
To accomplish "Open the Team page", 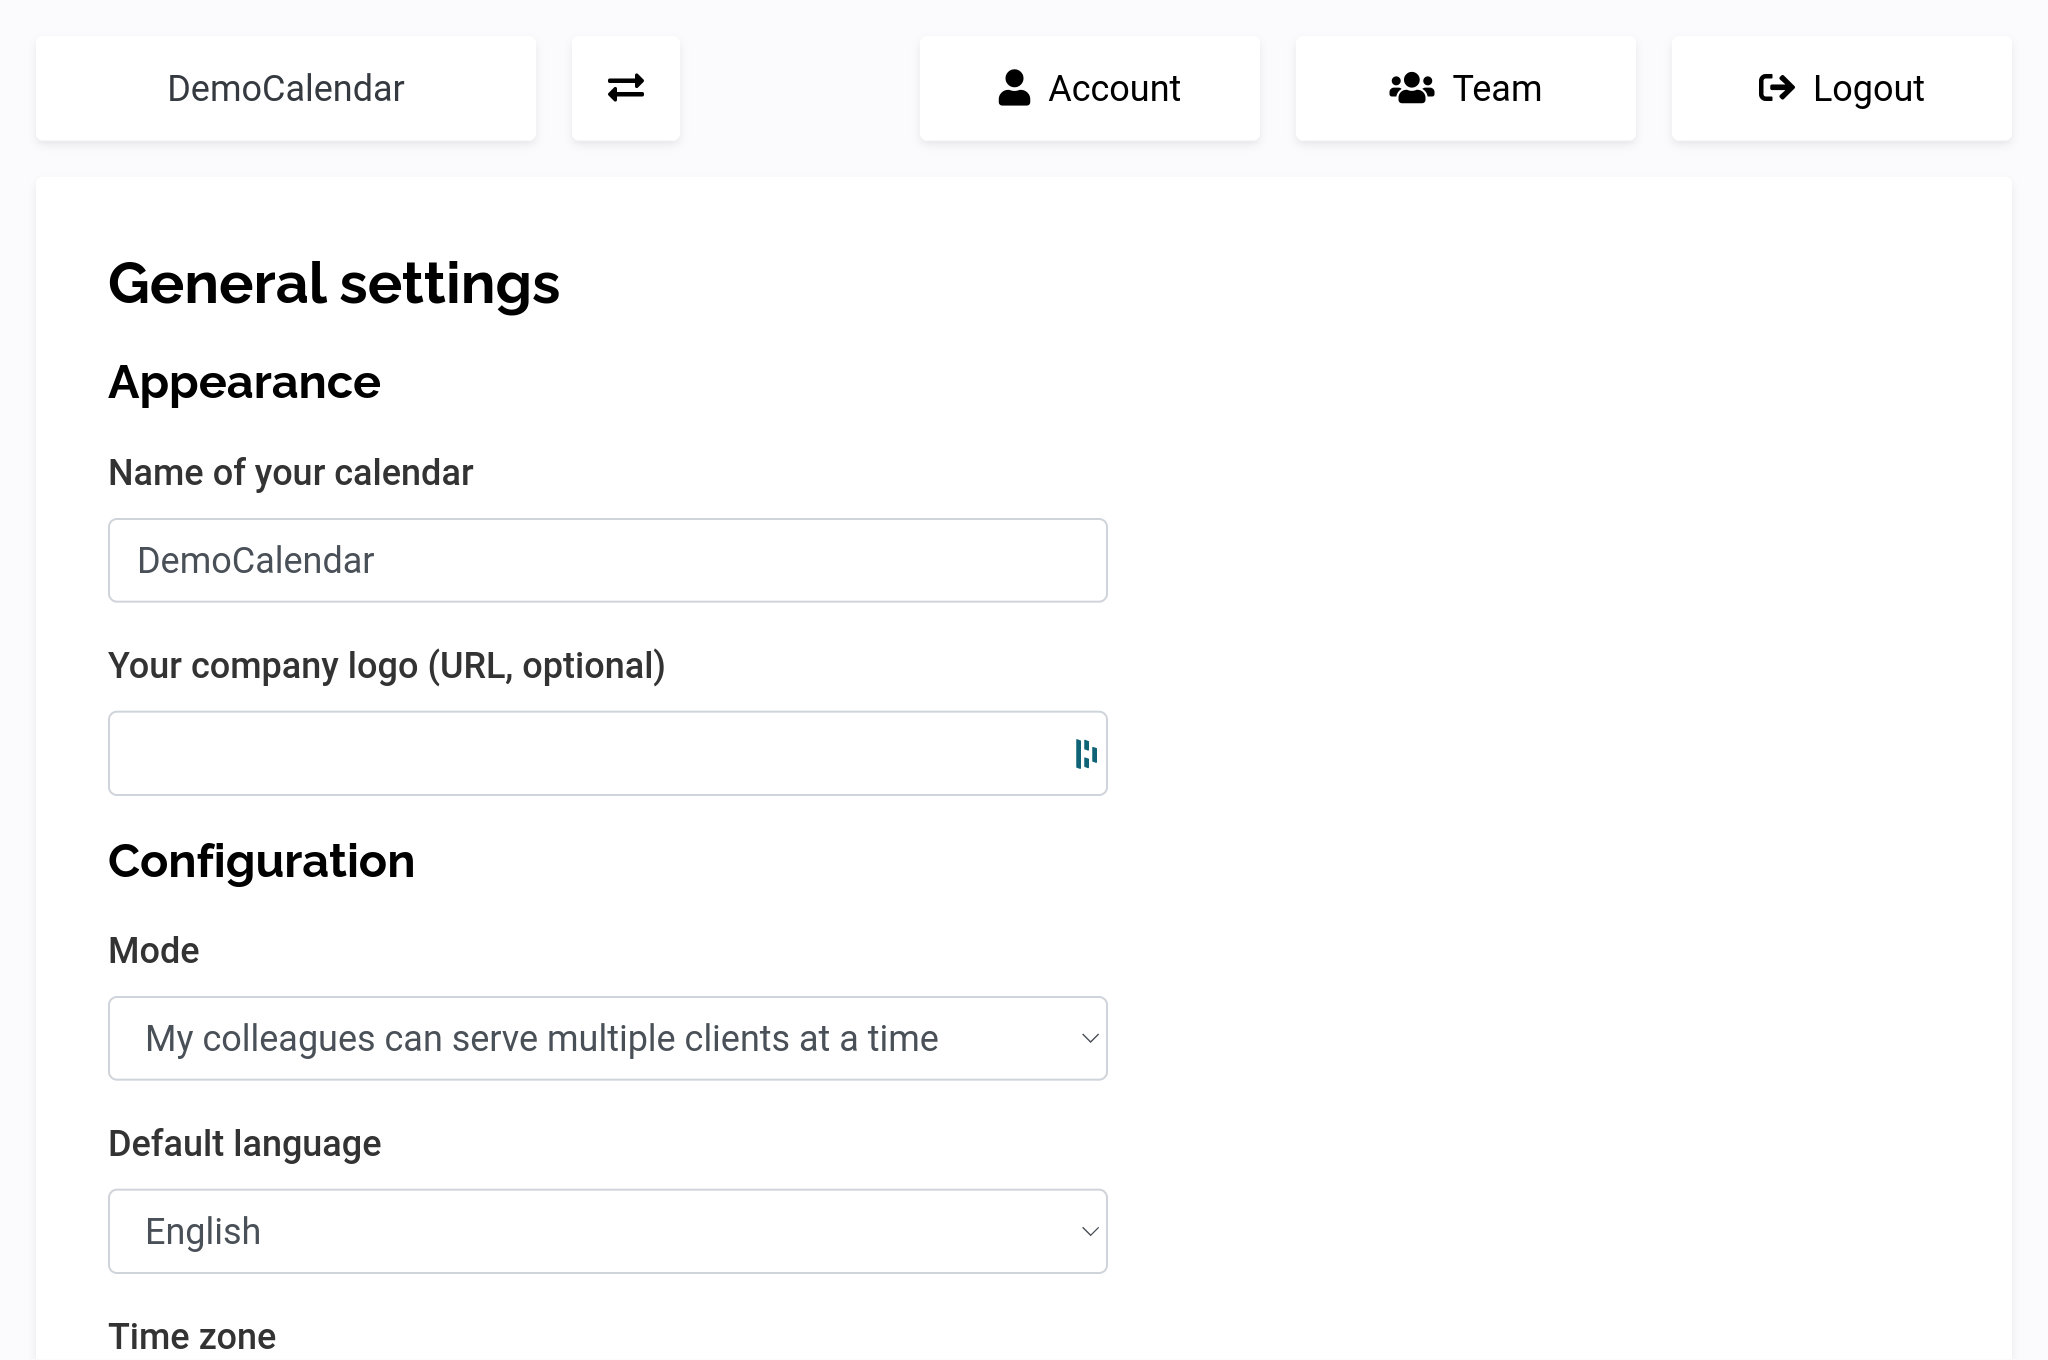I will point(1466,88).
